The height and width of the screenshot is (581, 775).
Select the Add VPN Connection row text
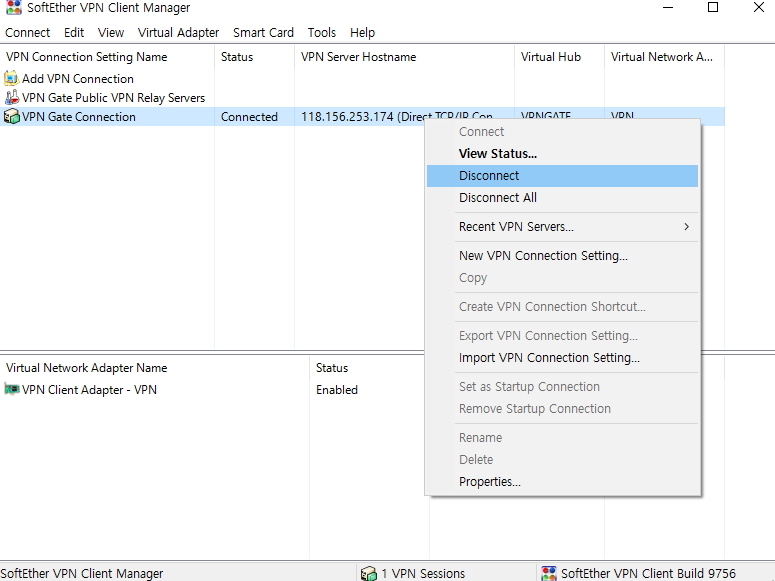(78, 79)
